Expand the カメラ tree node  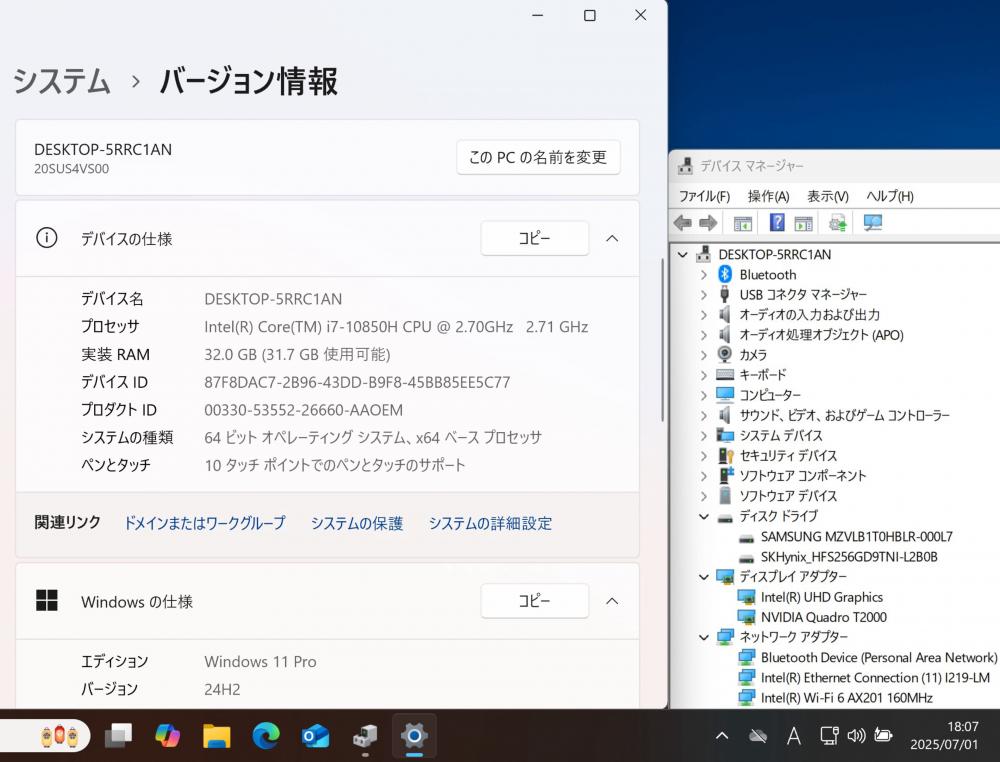coord(703,355)
